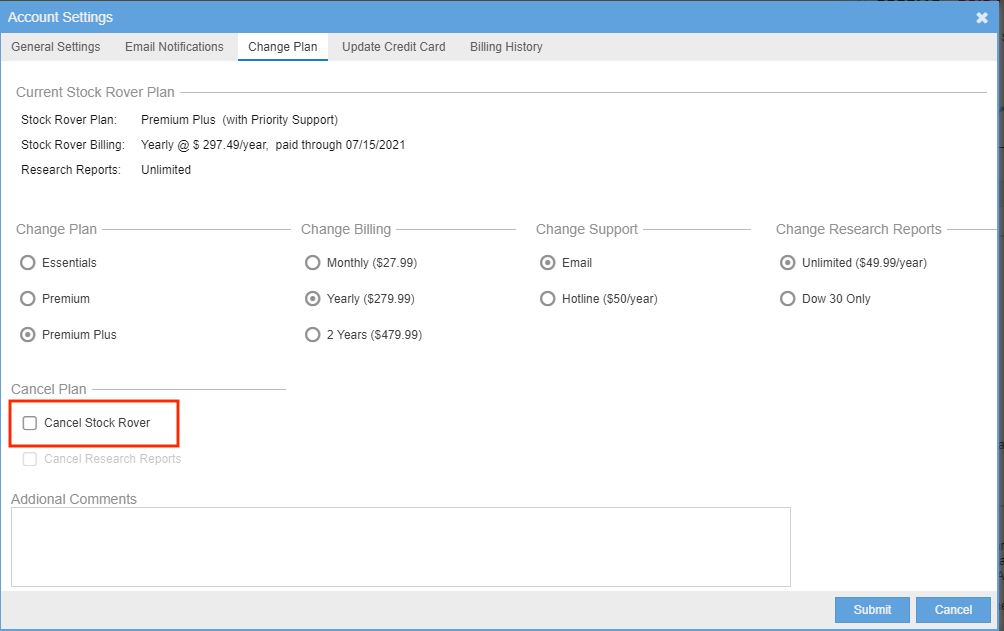
Task: Go to the Update Credit Card tab
Action: pos(393,47)
